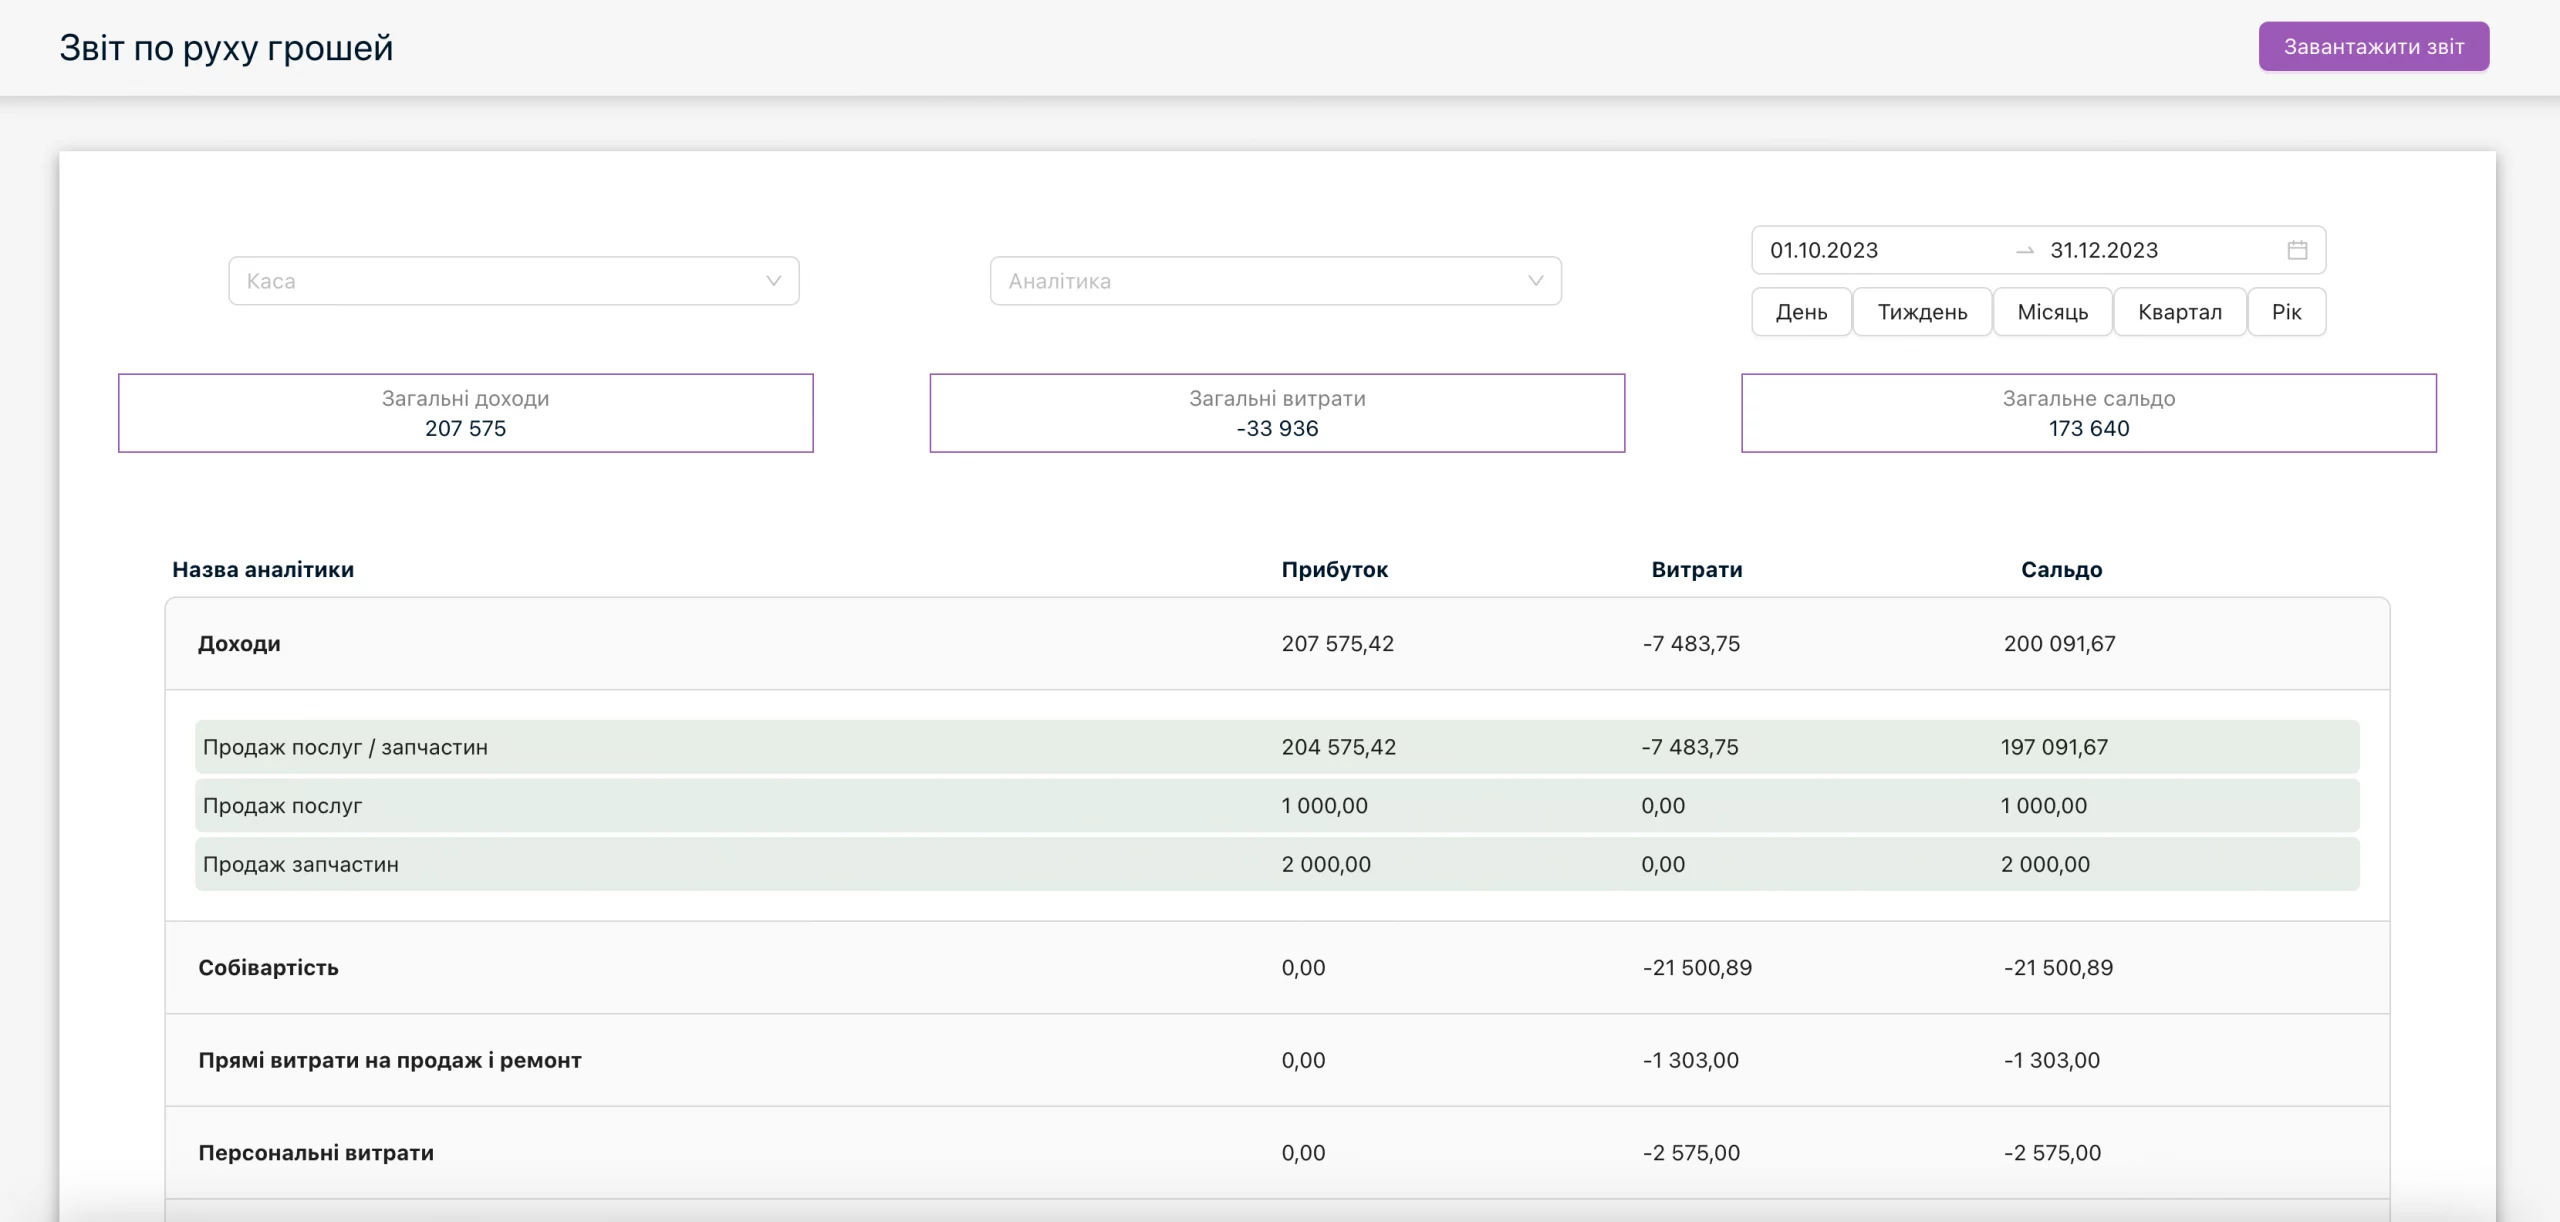This screenshot has width=2560, height=1222.
Task: Click the arrow between the dates
Action: (2025, 251)
